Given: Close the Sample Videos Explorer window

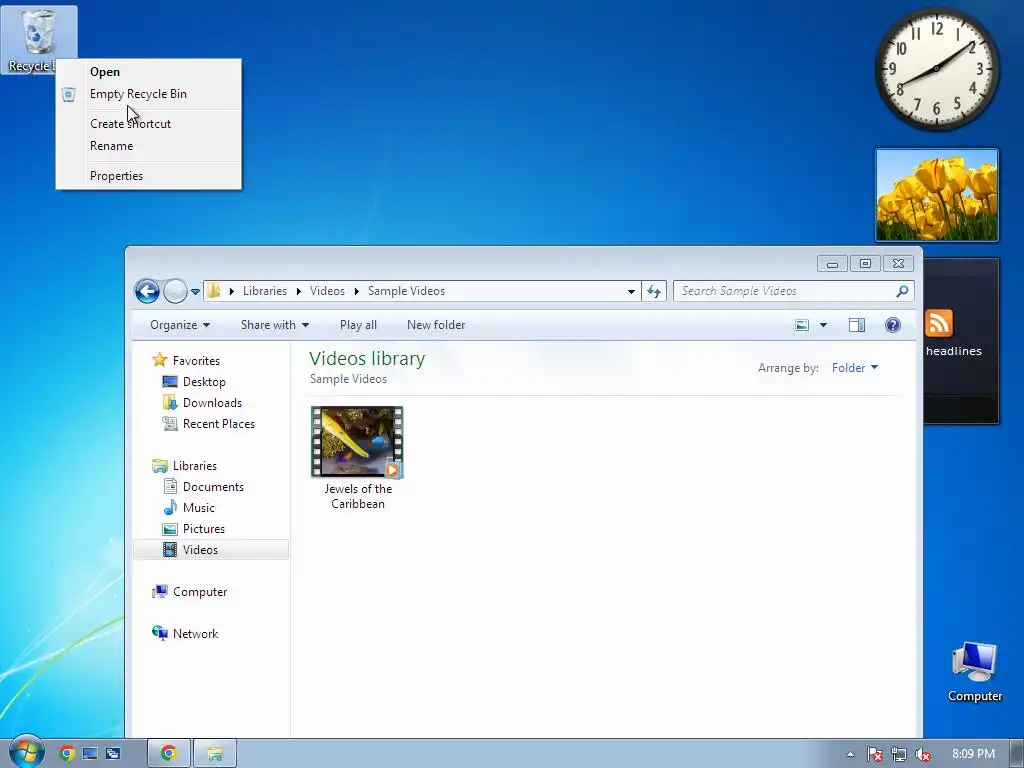Looking at the screenshot, I should click(x=899, y=264).
